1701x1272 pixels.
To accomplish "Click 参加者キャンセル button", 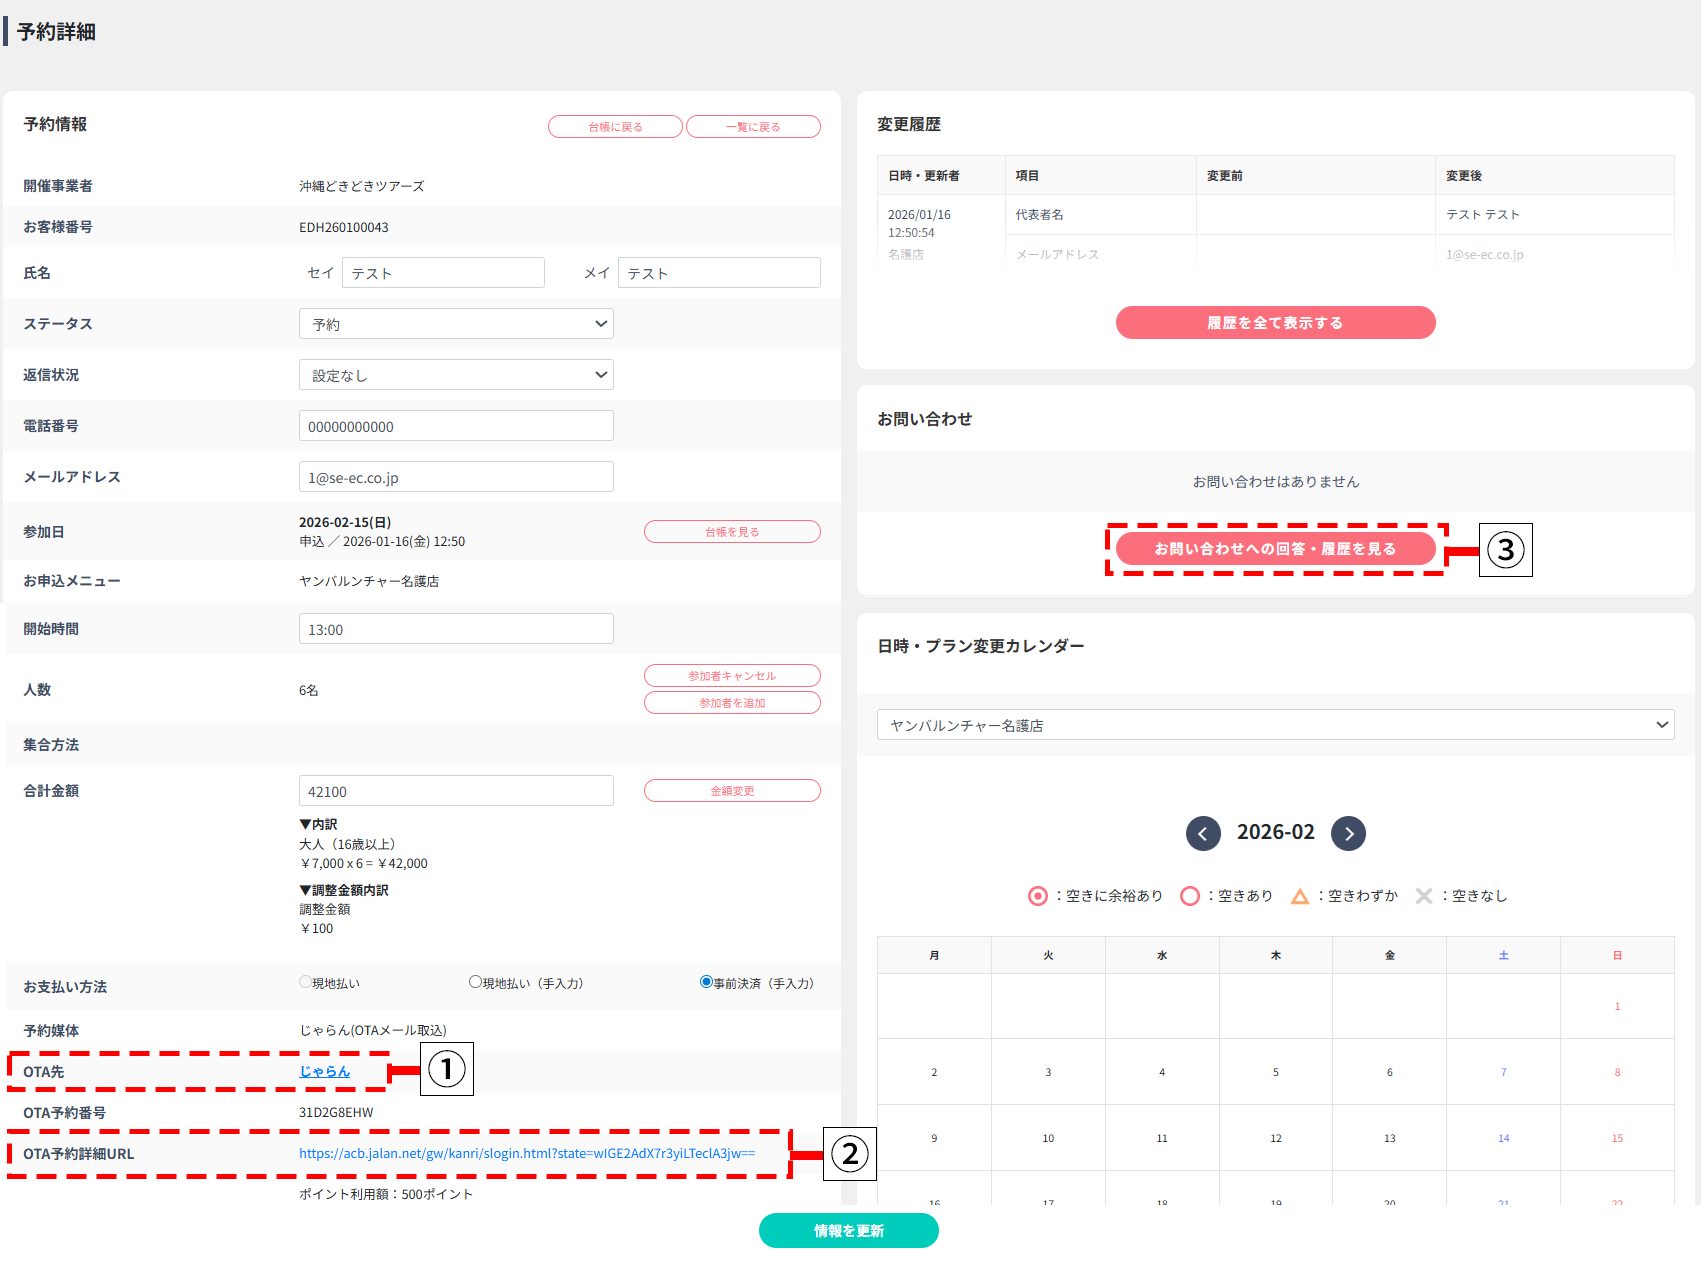I will coord(732,676).
